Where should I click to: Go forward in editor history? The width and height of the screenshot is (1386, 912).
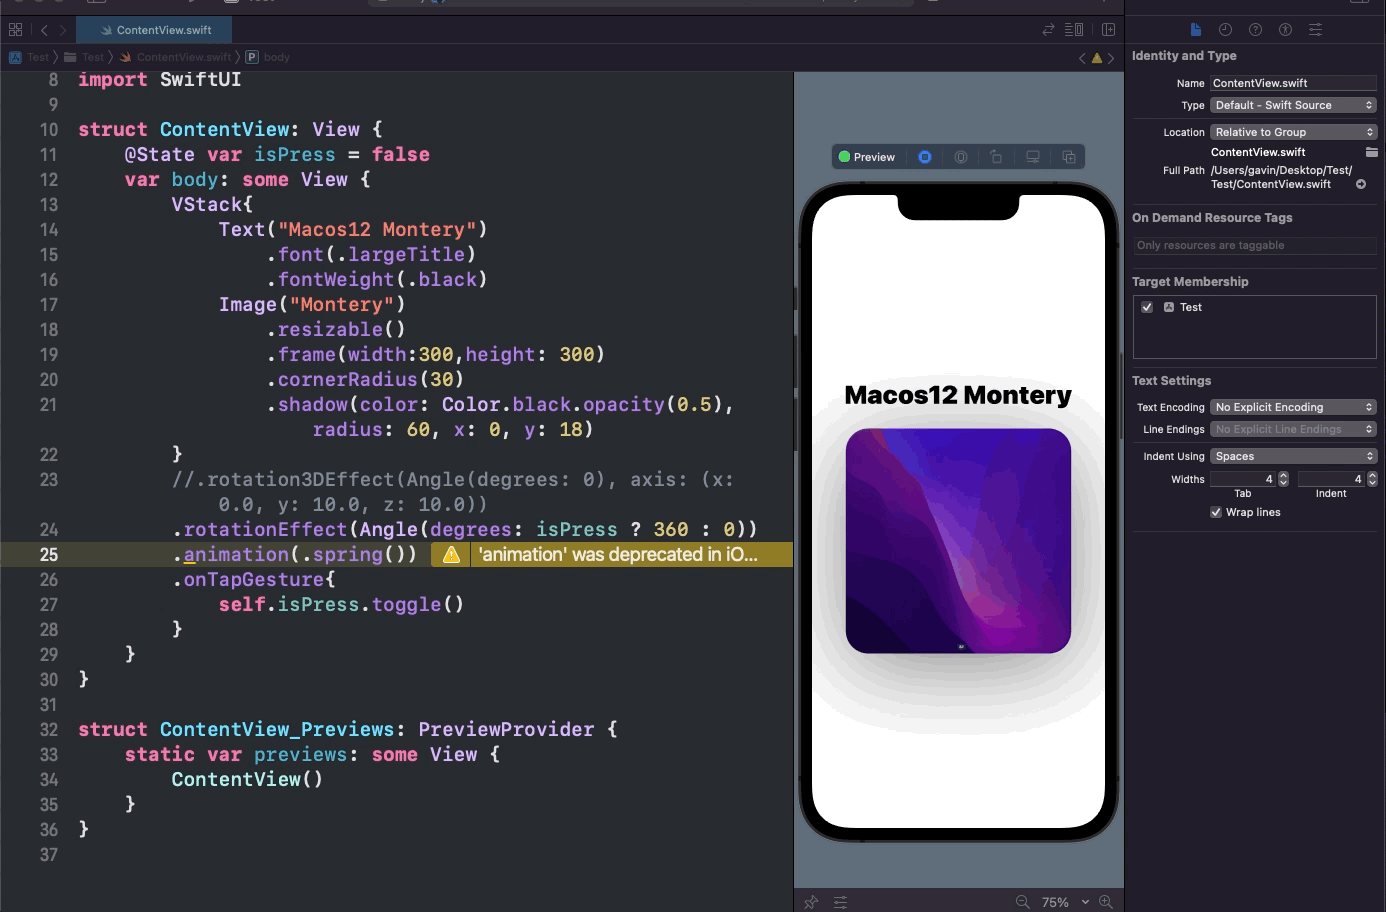coord(62,30)
